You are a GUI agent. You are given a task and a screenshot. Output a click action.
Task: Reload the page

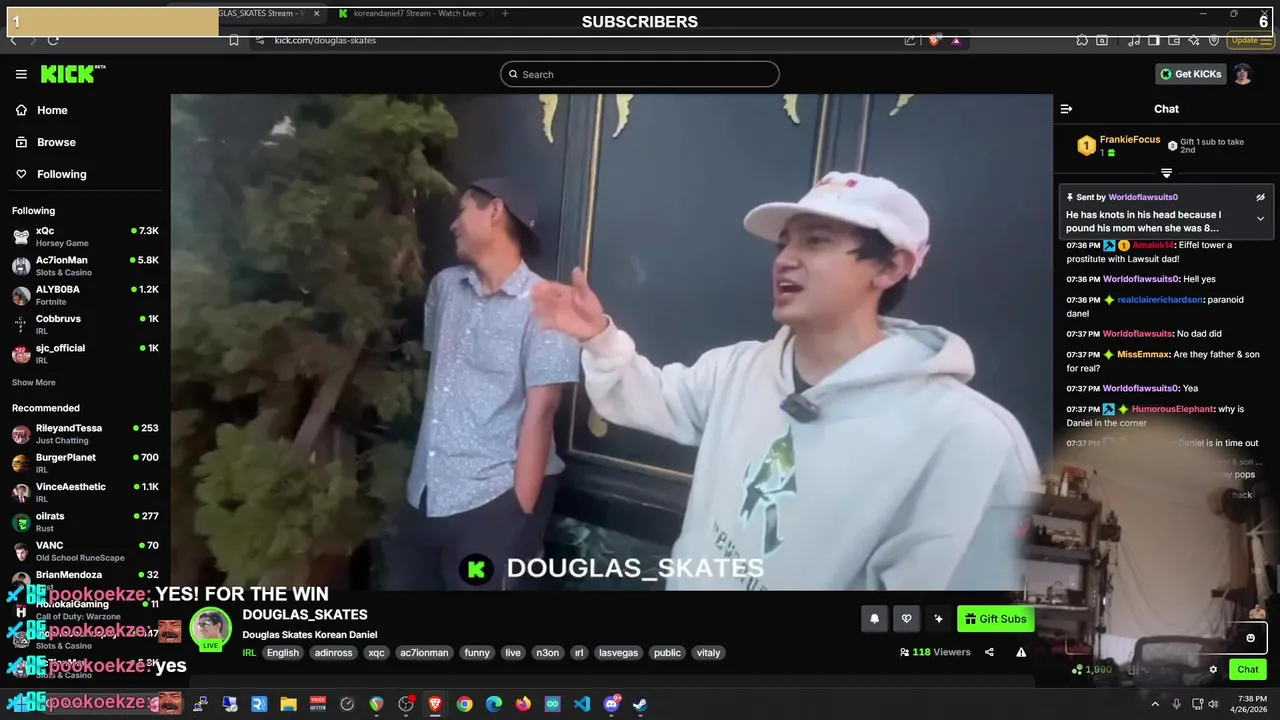[x=53, y=40]
